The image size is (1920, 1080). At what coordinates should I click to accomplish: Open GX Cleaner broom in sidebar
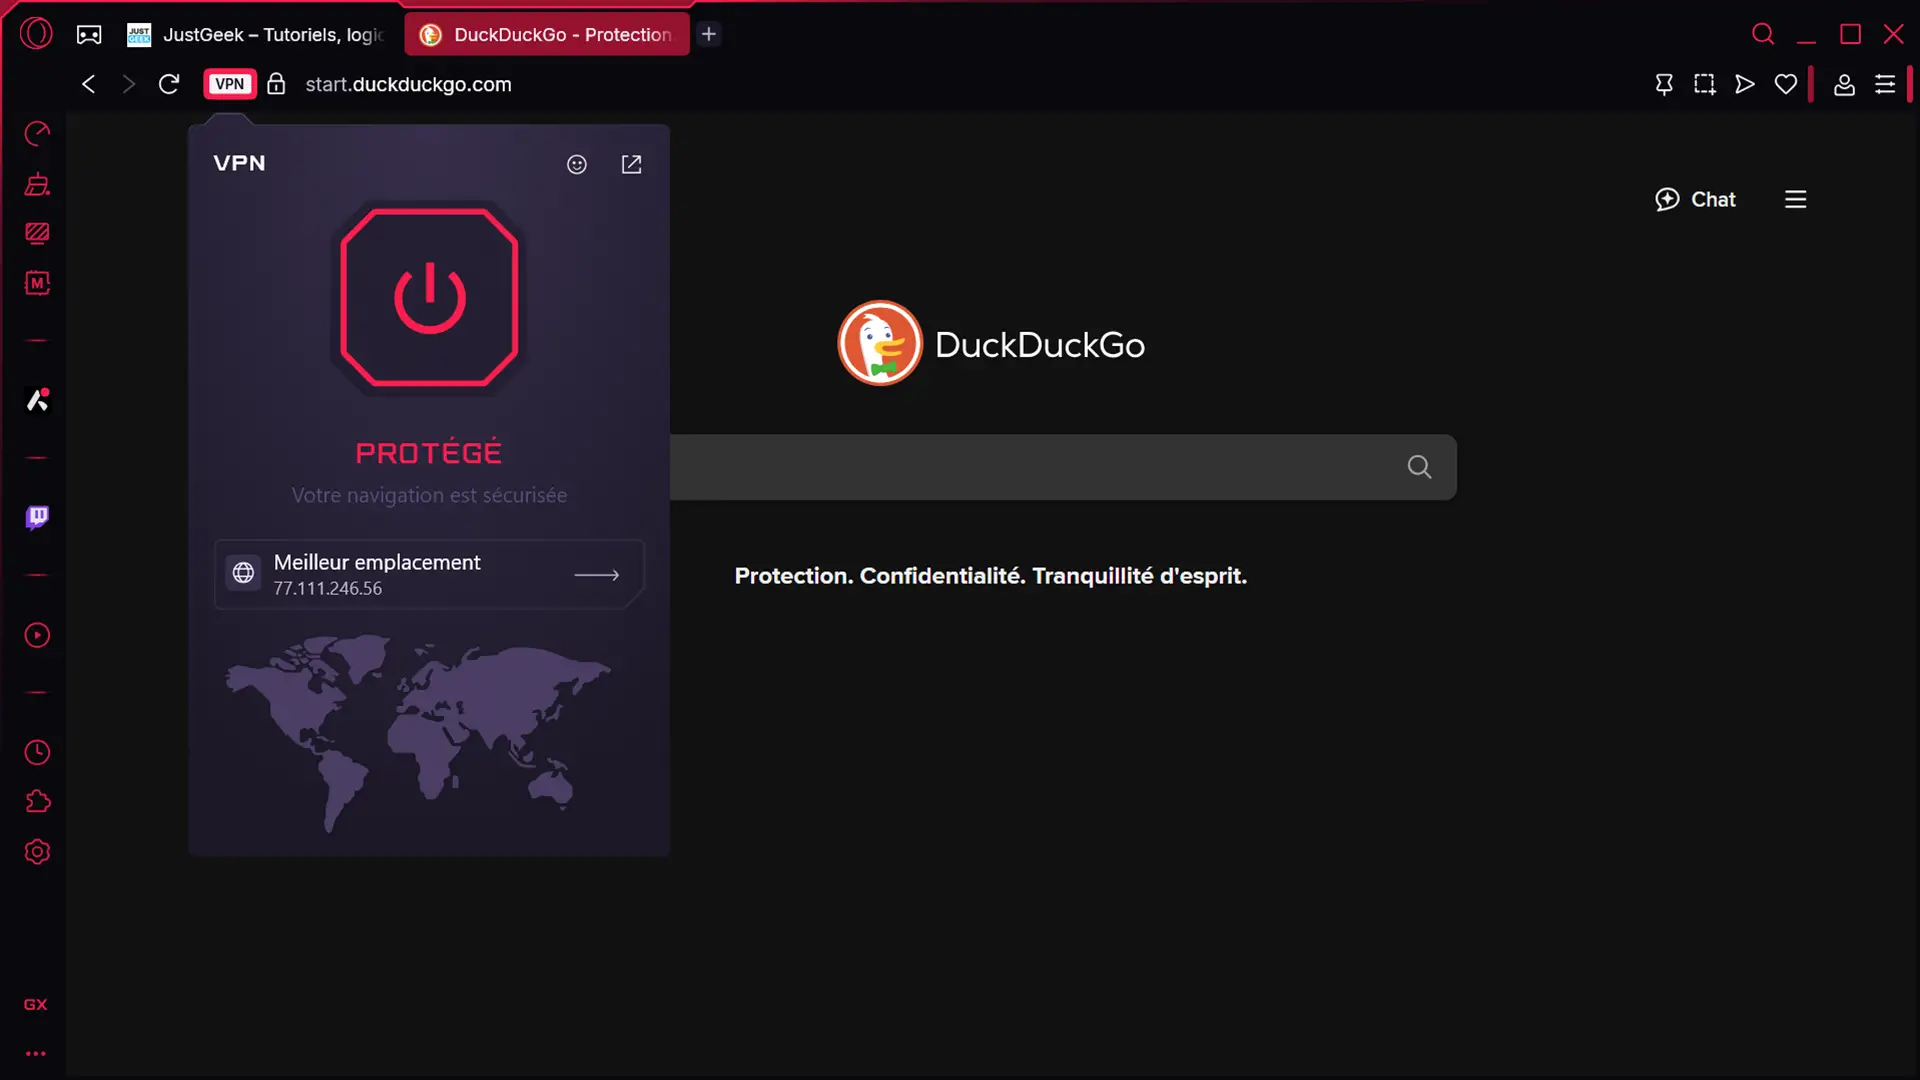[x=37, y=184]
